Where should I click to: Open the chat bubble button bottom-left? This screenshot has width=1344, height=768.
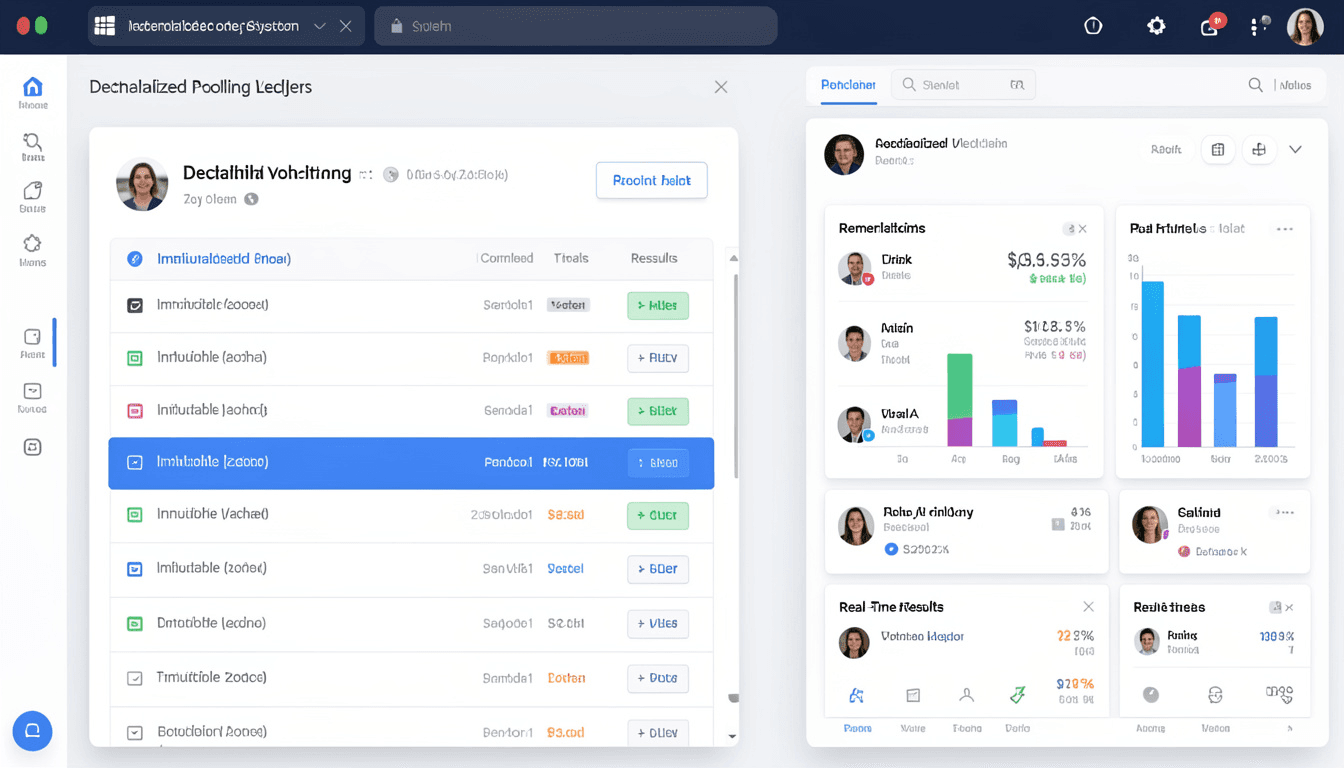pyautogui.click(x=32, y=731)
